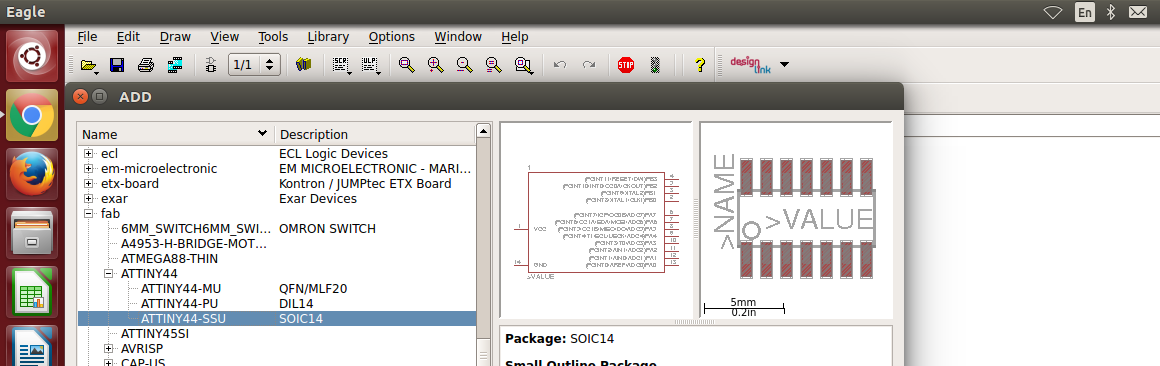Open the designlink dropdown arrow
Image resolution: width=1160 pixels, height=366 pixels.
click(x=784, y=65)
